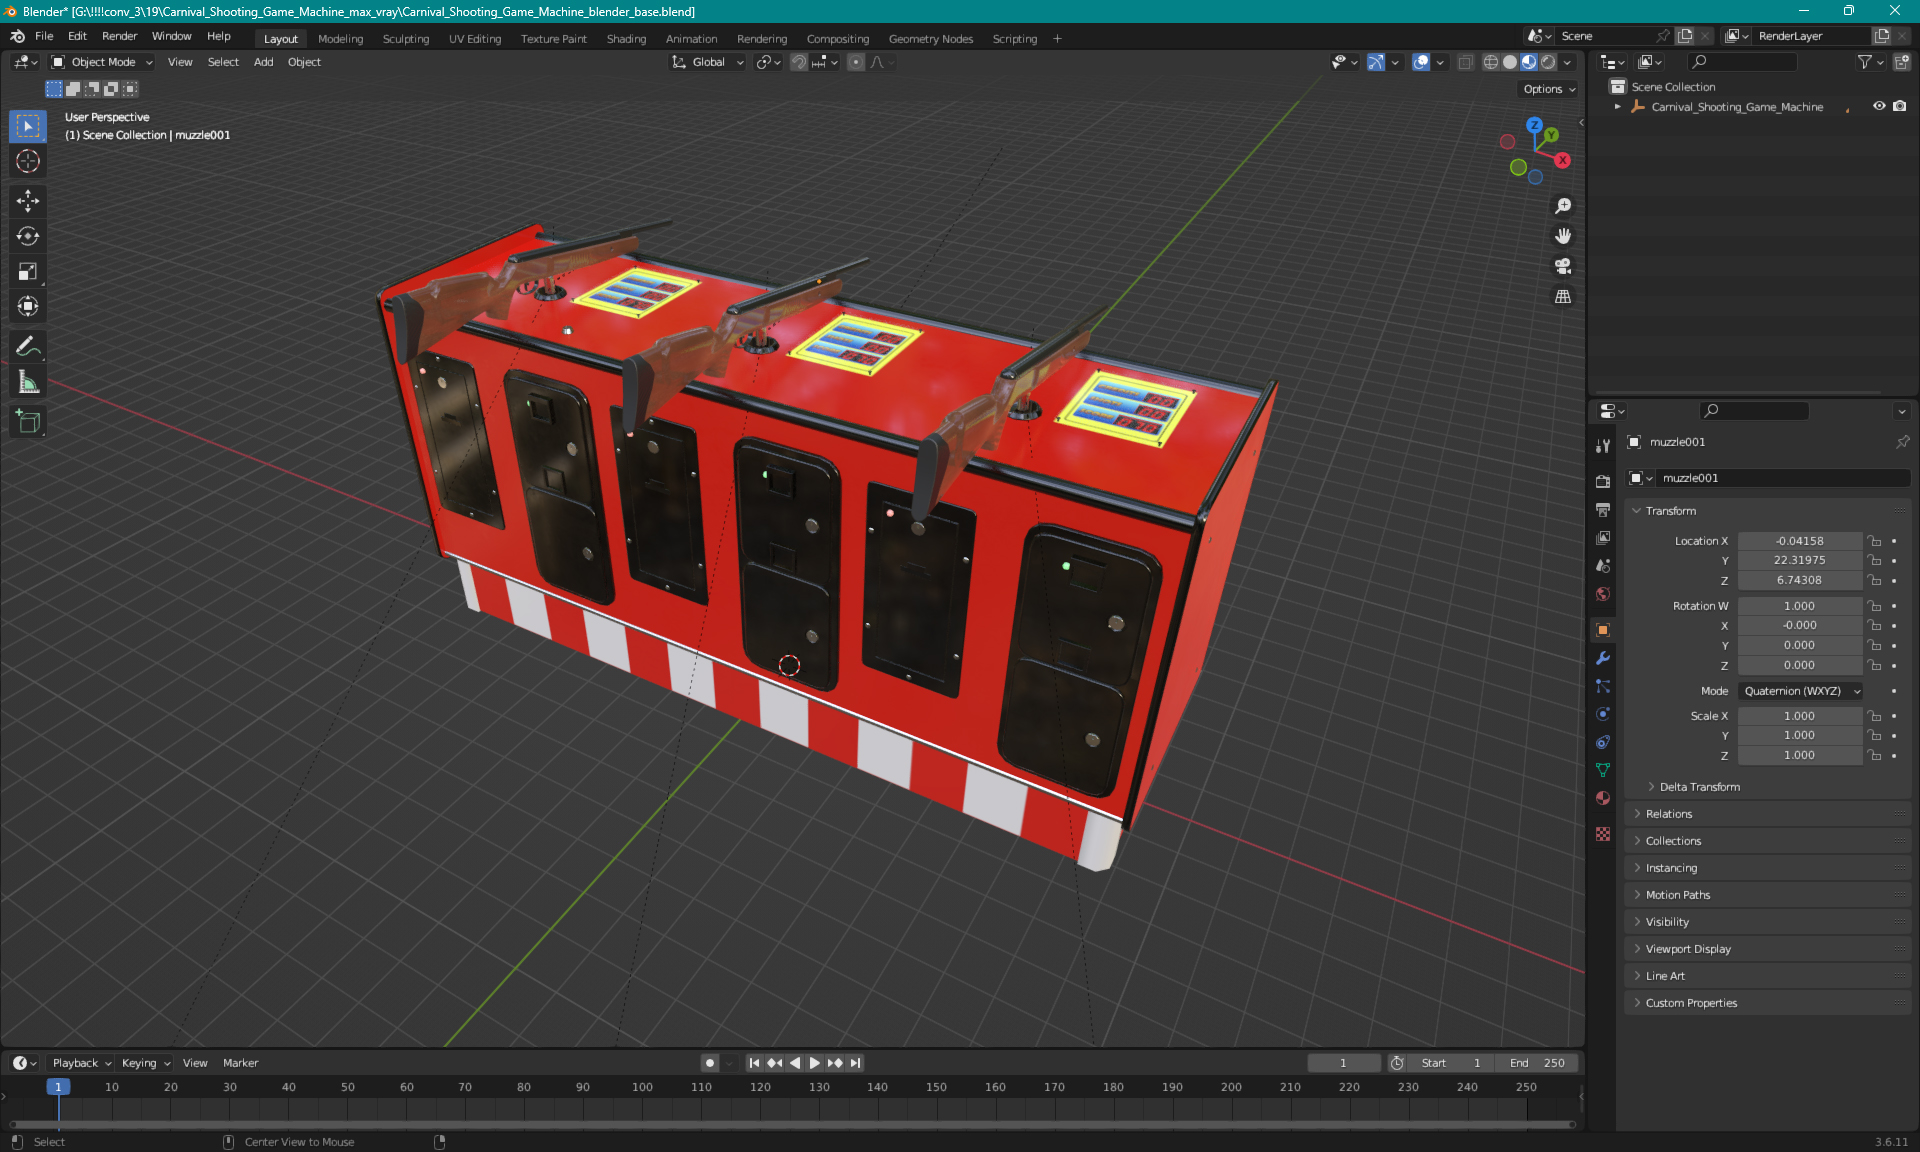
Task: Toggle lock on Location X
Action: [x=1875, y=541]
